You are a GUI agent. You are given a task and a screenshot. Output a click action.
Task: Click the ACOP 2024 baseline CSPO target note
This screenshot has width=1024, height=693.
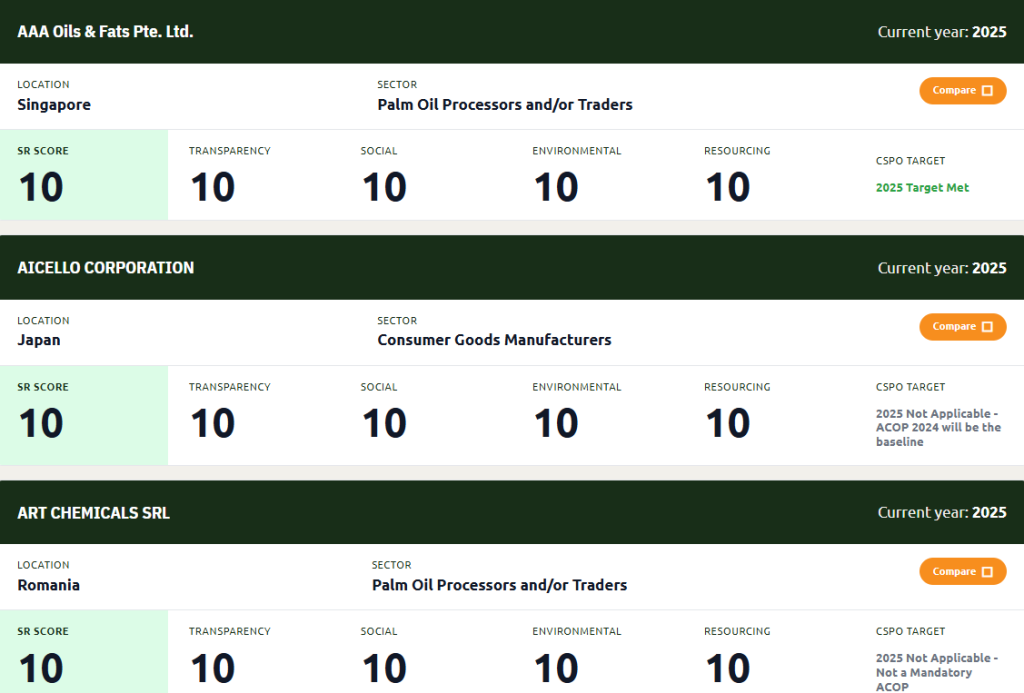click(938, 428)
